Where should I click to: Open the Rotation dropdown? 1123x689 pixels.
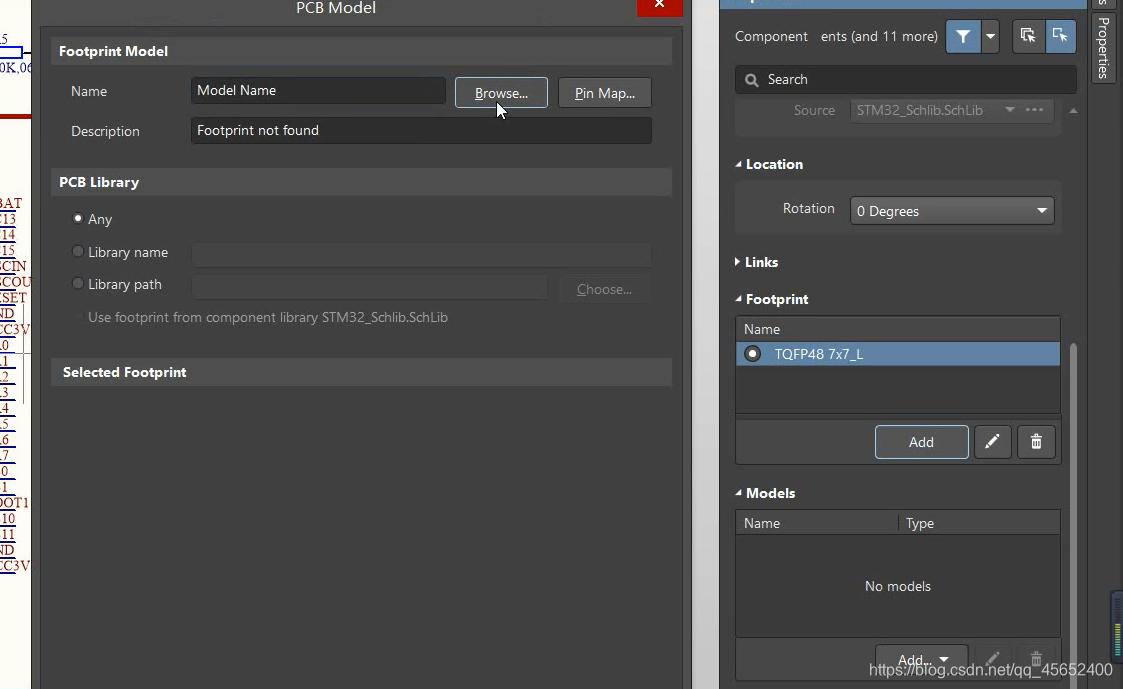pyautogui.click(x=951, y=211)
